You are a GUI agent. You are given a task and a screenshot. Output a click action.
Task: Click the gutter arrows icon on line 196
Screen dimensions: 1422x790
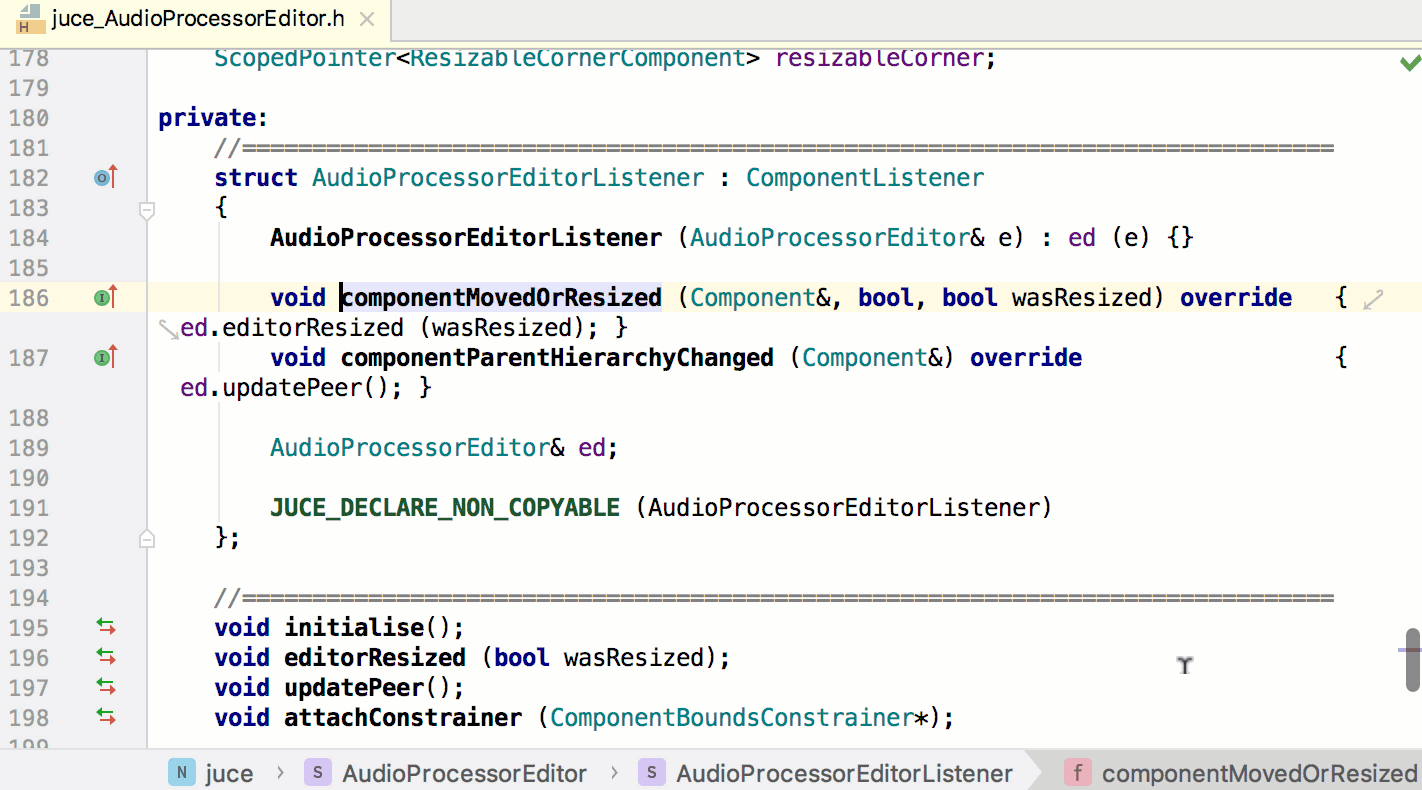pos(106,657)
